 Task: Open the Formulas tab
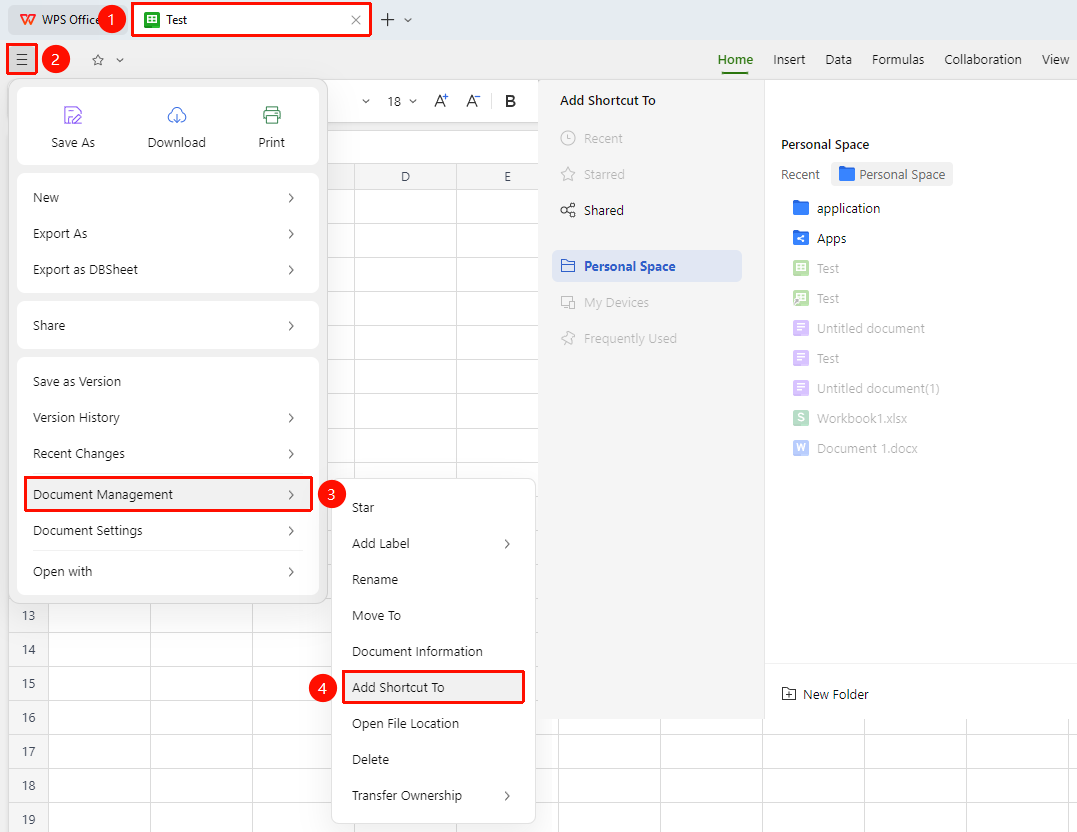click(x=898, y=60)
